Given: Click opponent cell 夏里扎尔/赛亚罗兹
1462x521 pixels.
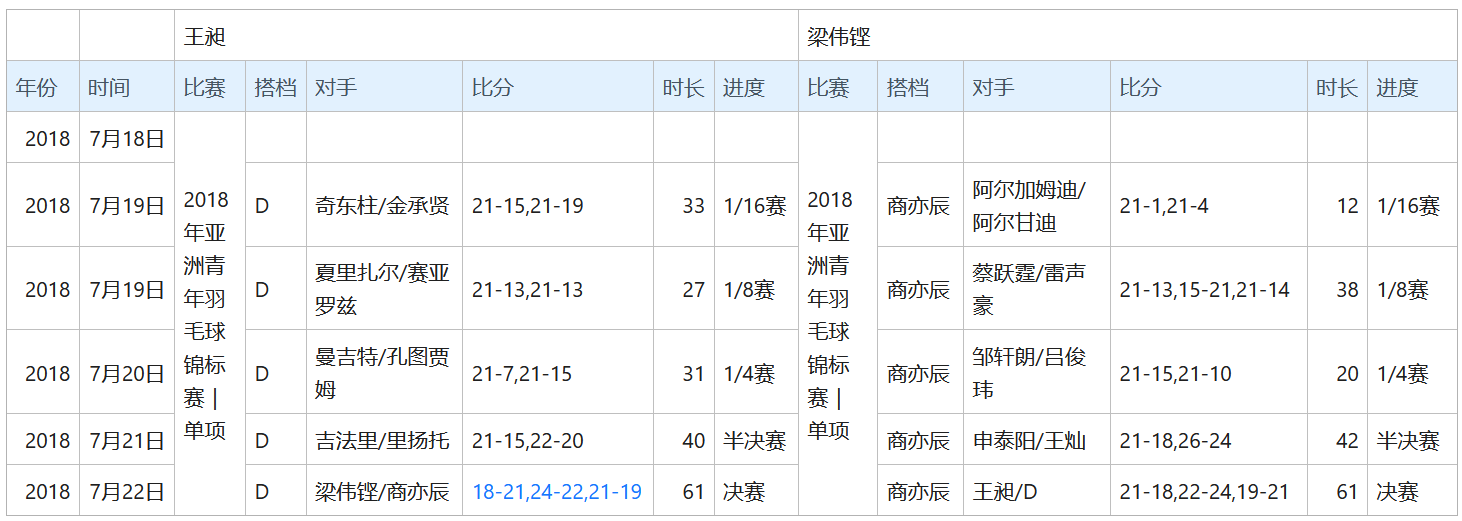Looking at the screenshot, I should point(382,289).
